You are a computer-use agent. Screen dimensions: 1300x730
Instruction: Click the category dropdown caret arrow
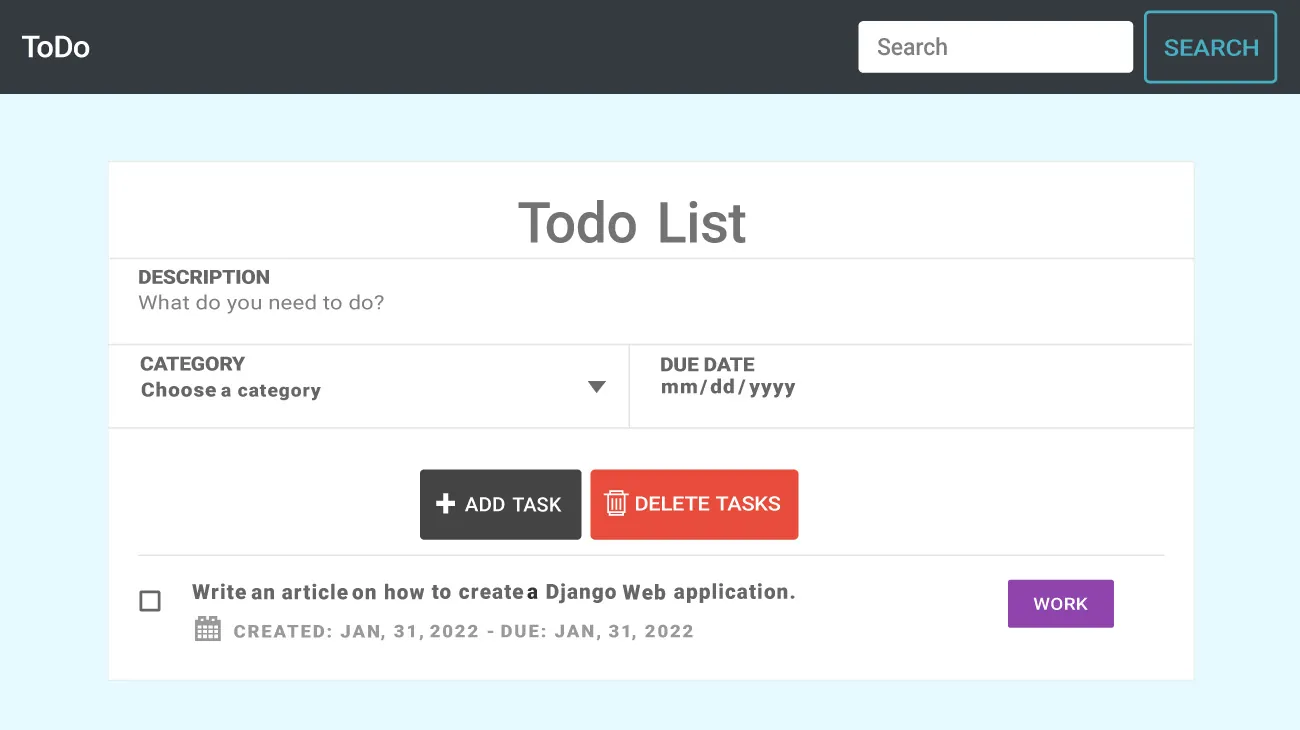click(x=597, y=387)
